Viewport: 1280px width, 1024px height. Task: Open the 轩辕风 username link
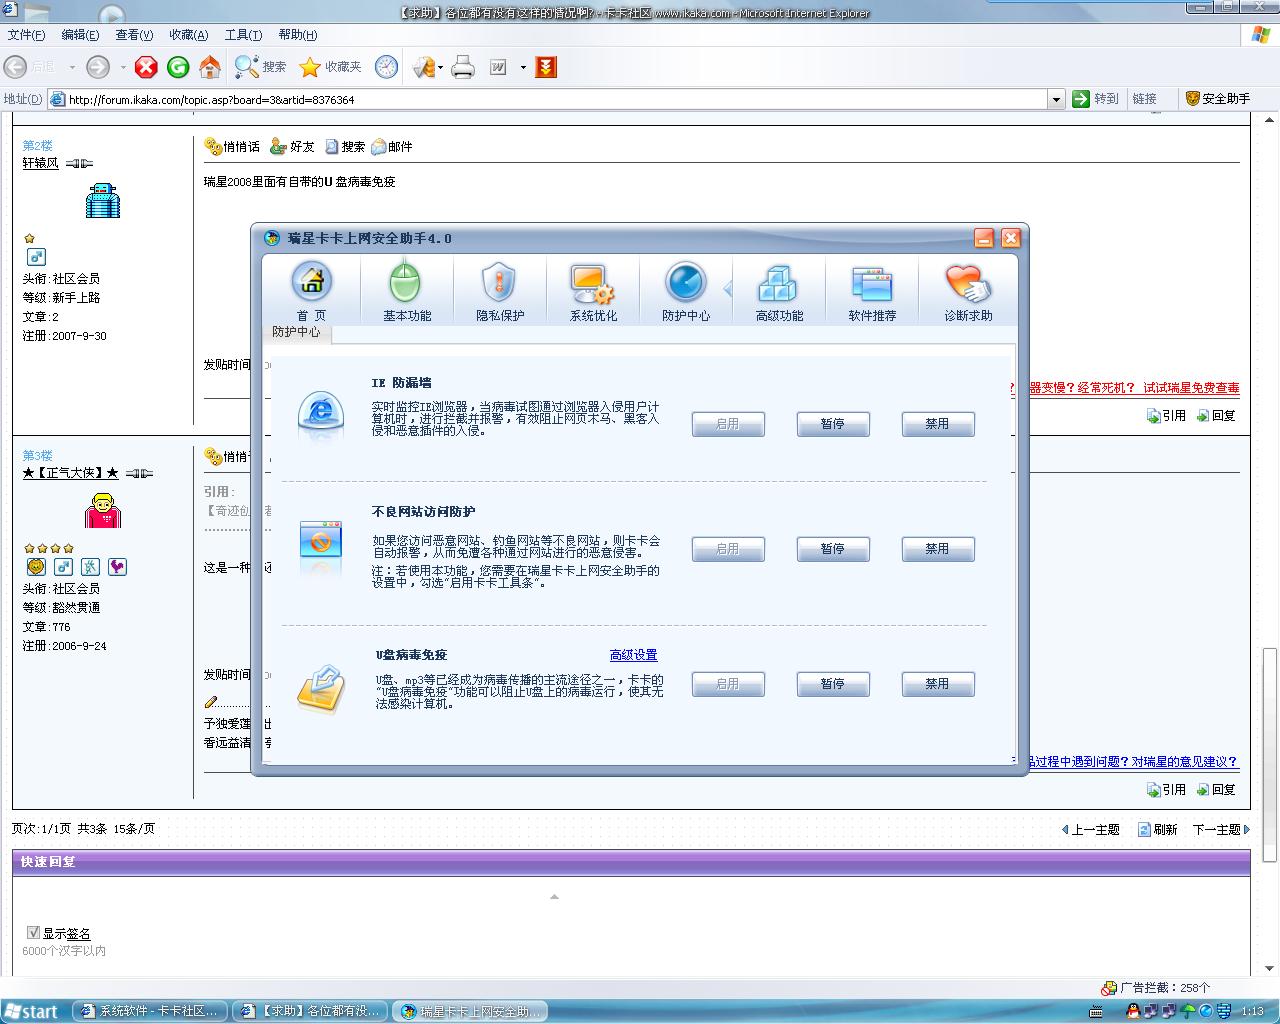click(x=41, y=163)
